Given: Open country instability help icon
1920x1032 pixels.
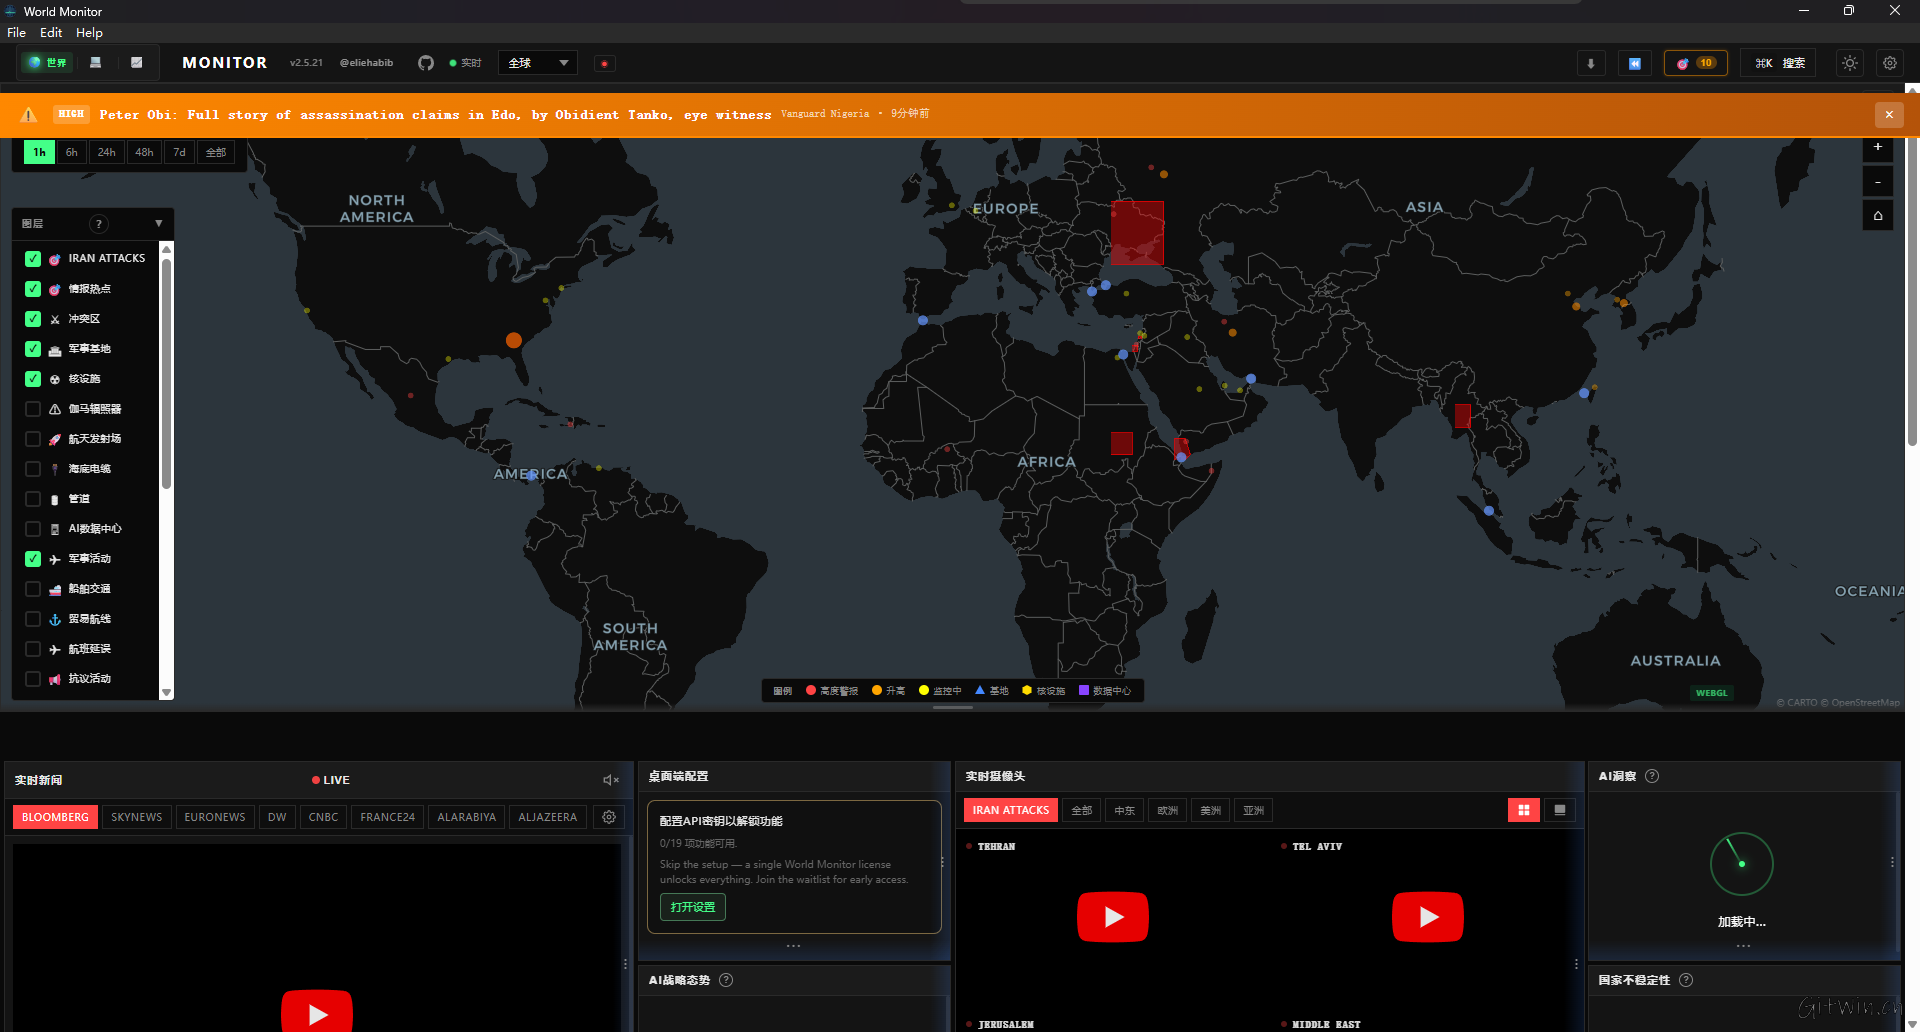Looking at the screenshot, I should (1686, 980).
